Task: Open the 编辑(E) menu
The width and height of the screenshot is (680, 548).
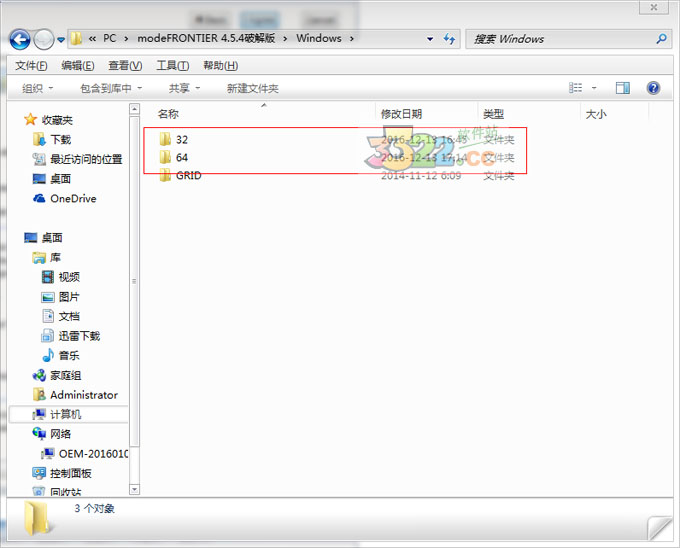Action: tap(78, 65)
